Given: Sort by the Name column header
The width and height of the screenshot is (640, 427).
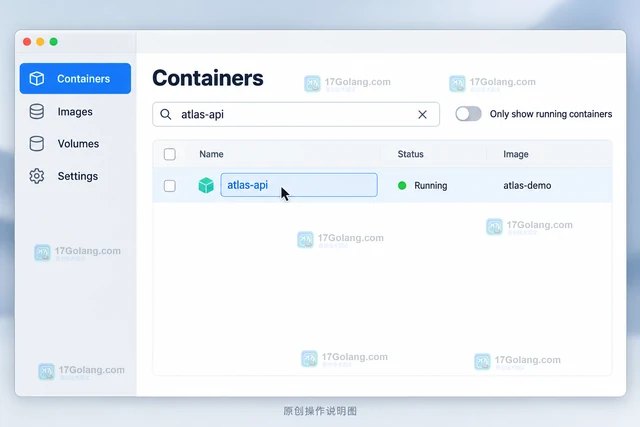Looking at the screenshot, I should click(x=211, y=154).
